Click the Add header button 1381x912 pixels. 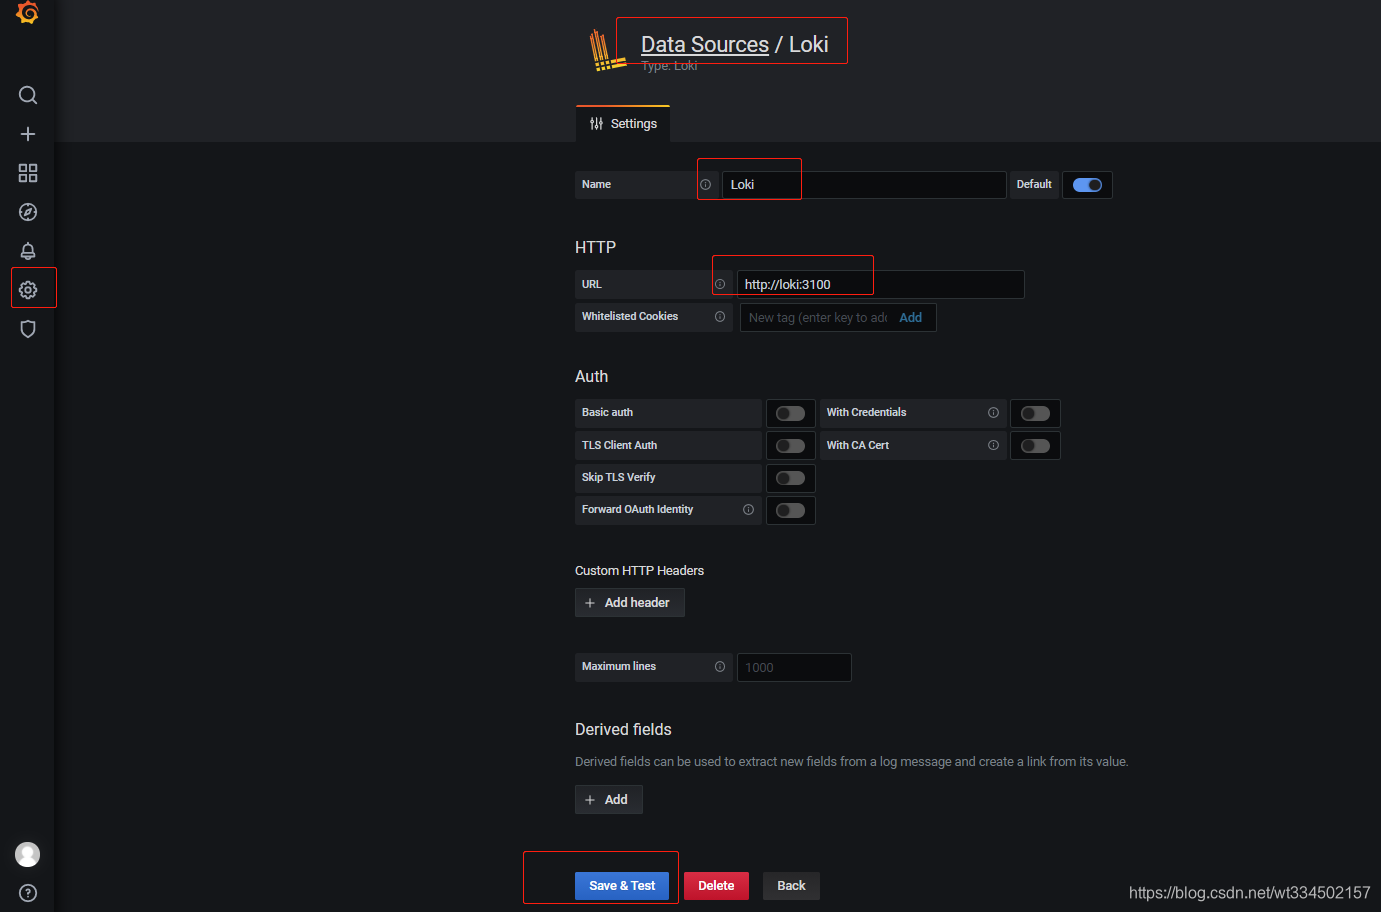[630, 603]
